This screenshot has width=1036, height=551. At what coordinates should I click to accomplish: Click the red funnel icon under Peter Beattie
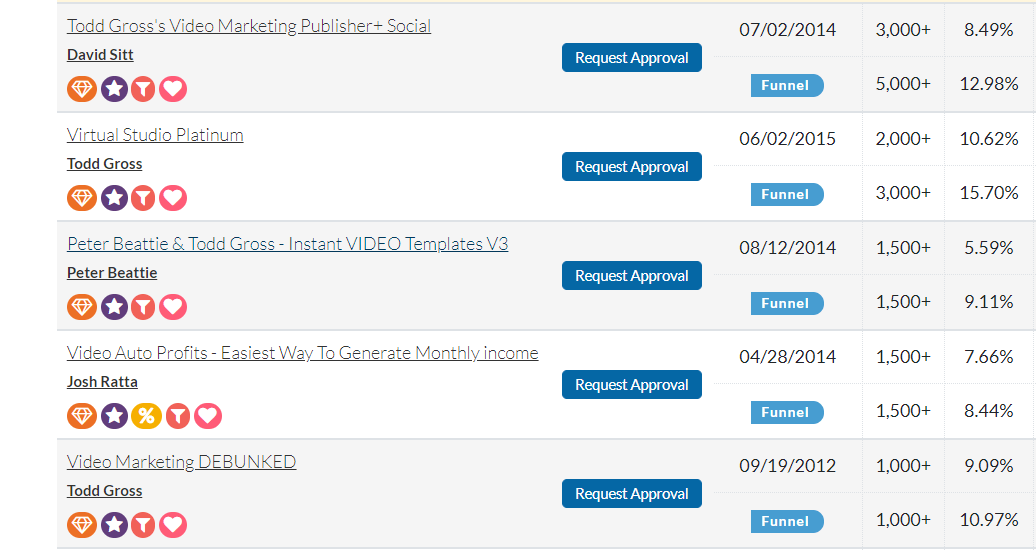coord(143,307)
